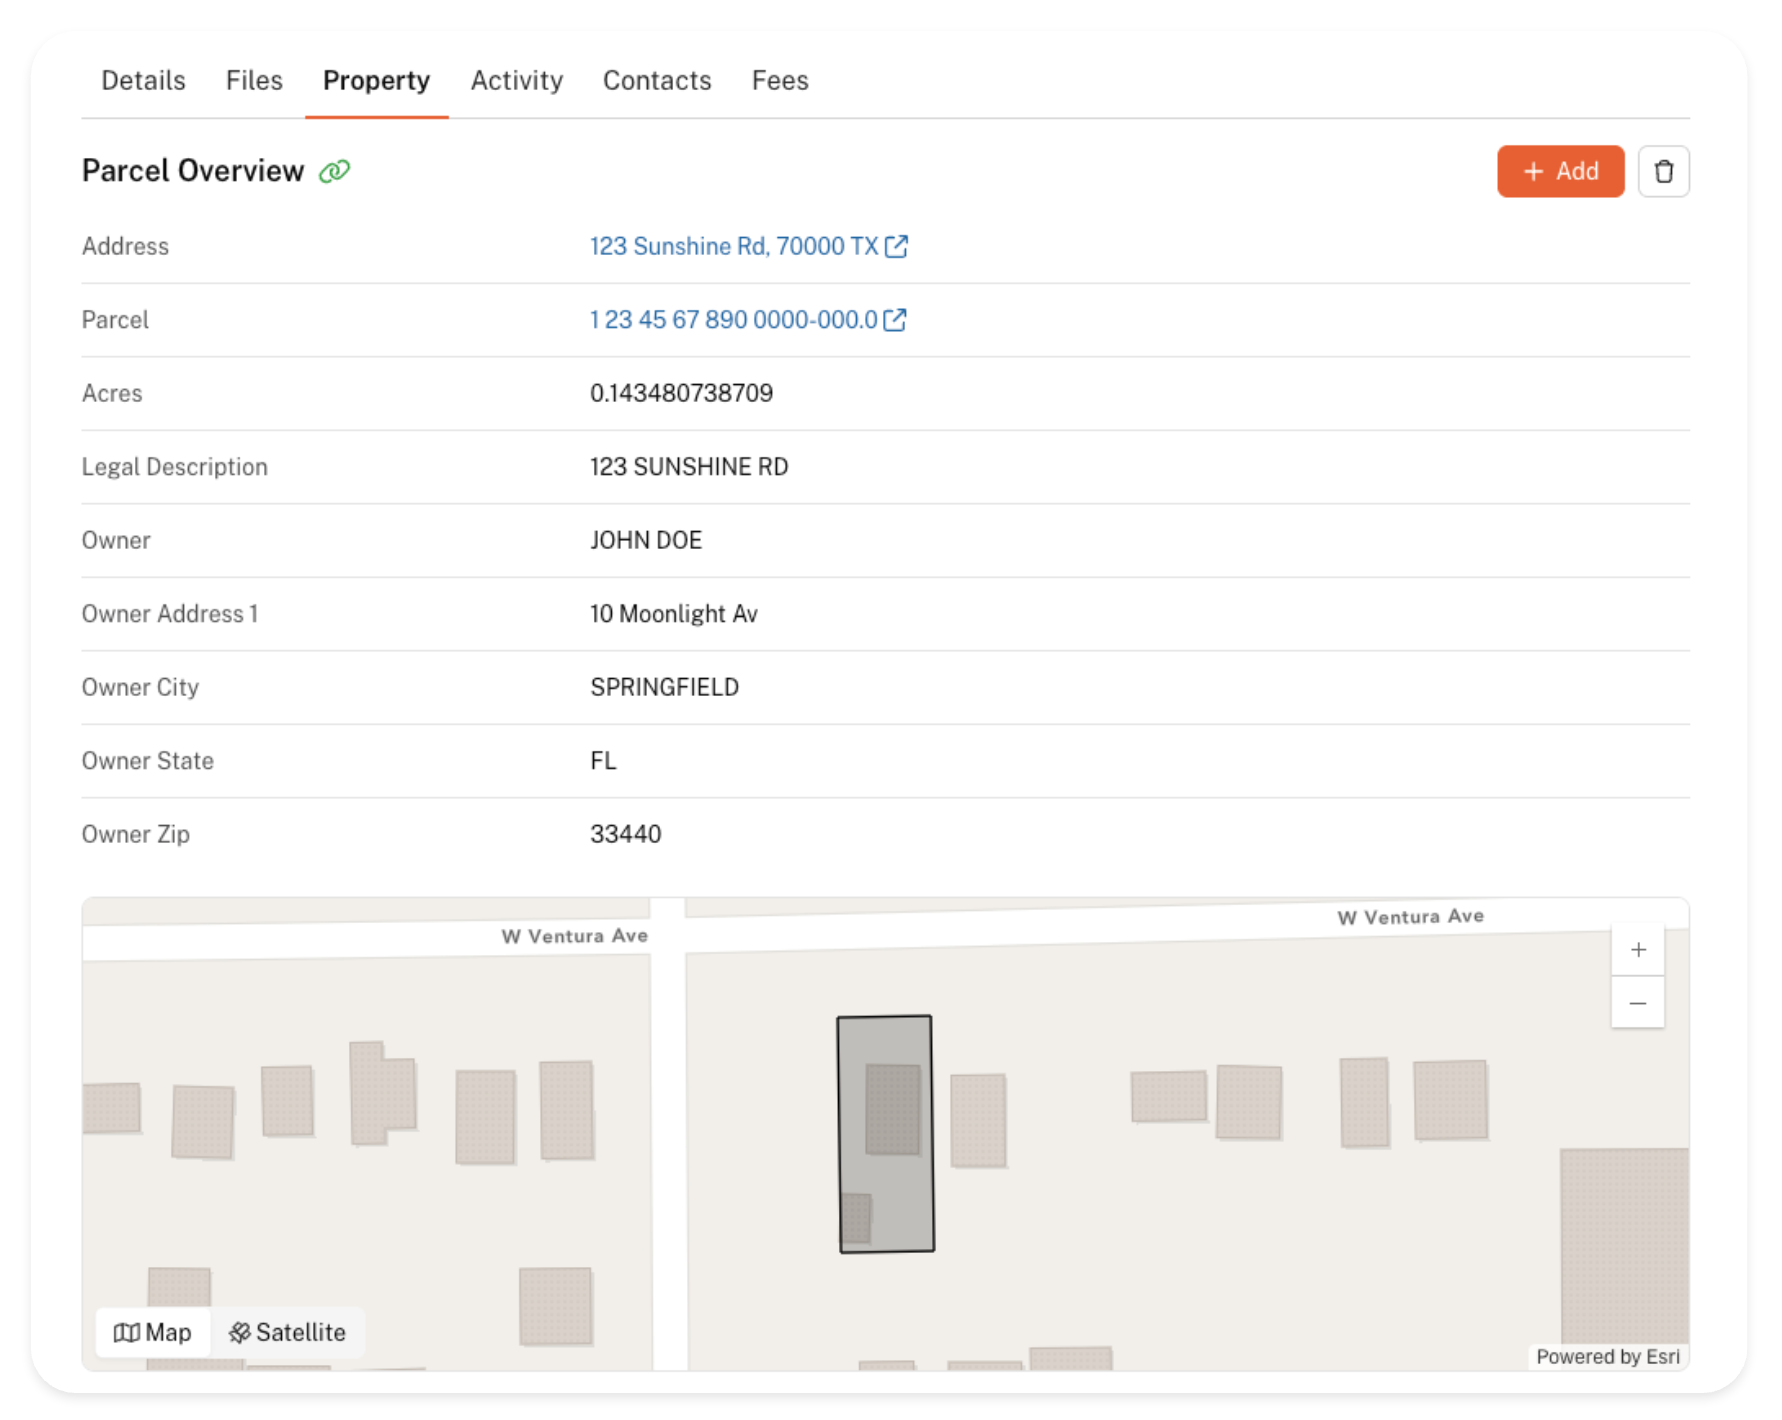The height and width of the screenshot is (1420, 1782).
Task: Open the 123 Sunshine Rd address link
Action: pos(733,246)
